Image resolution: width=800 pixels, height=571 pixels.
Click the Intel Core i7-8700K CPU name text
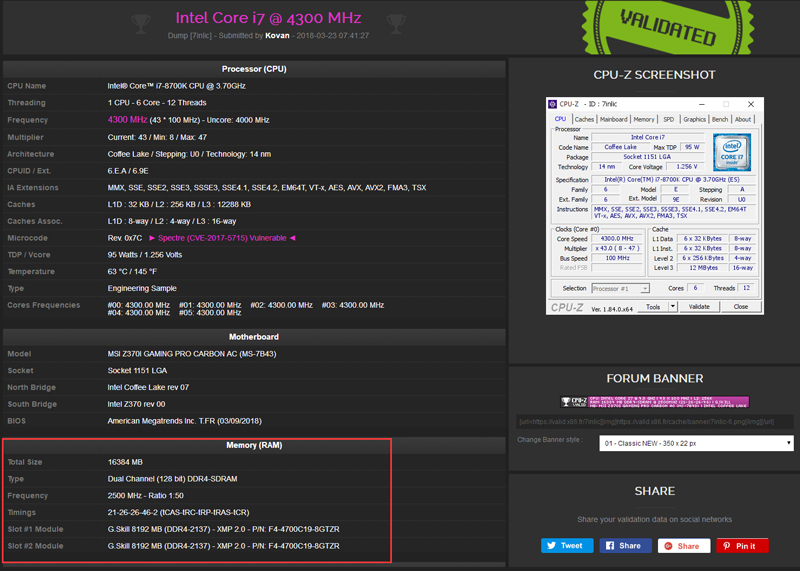[x=177, y=86]
